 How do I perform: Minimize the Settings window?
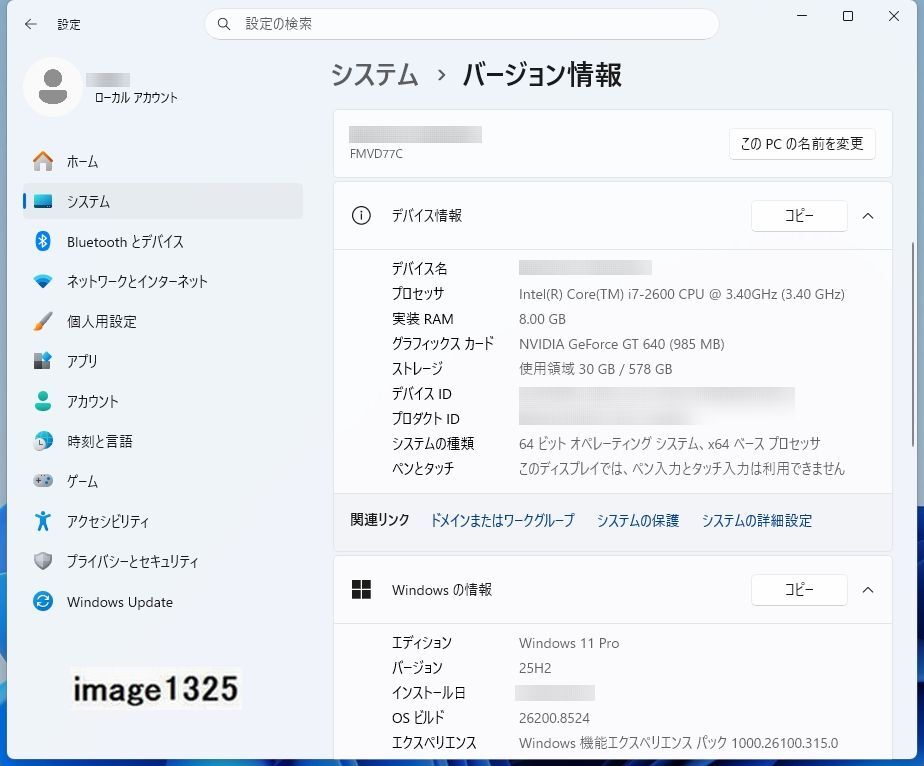tap(802, 16)
